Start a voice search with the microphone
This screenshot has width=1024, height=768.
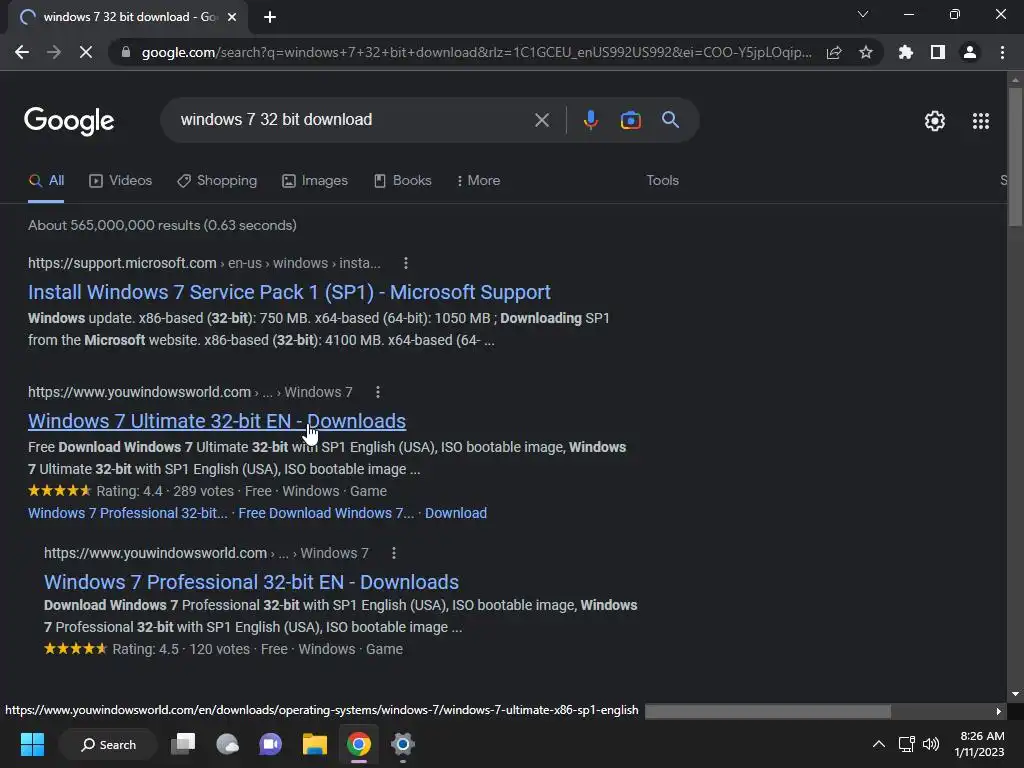(x=590, y=120)
